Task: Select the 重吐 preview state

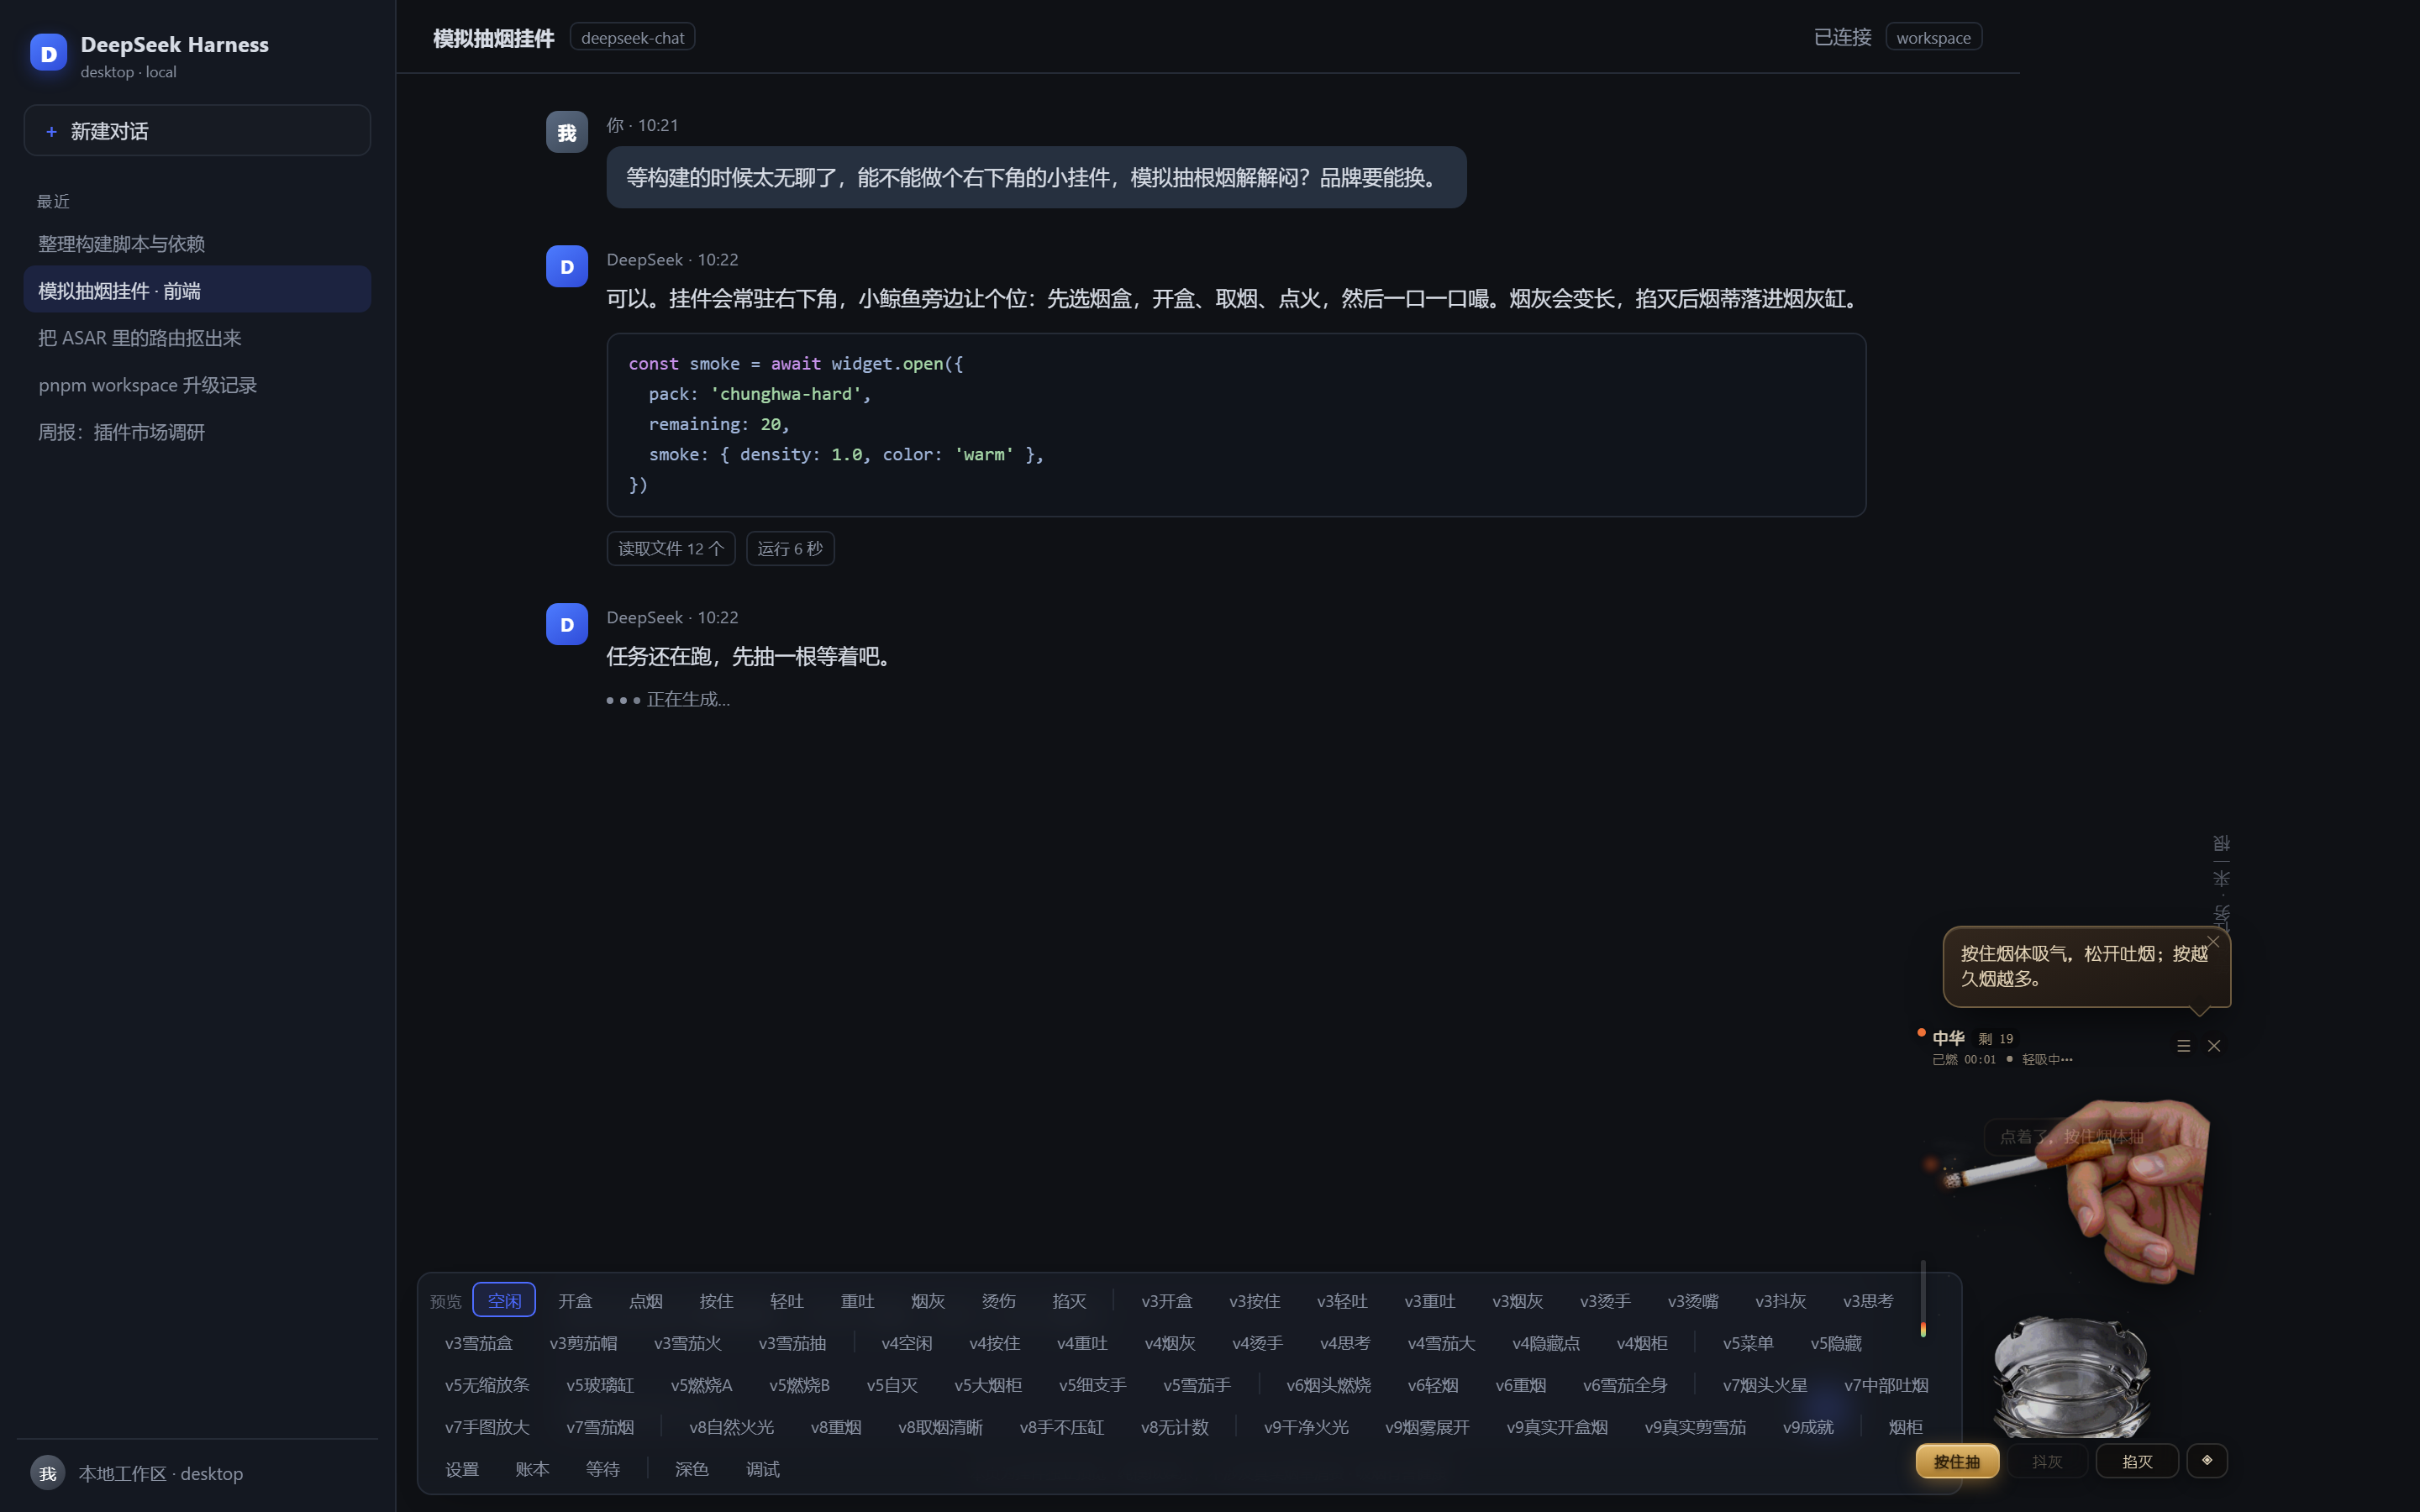Action: 857,1300
